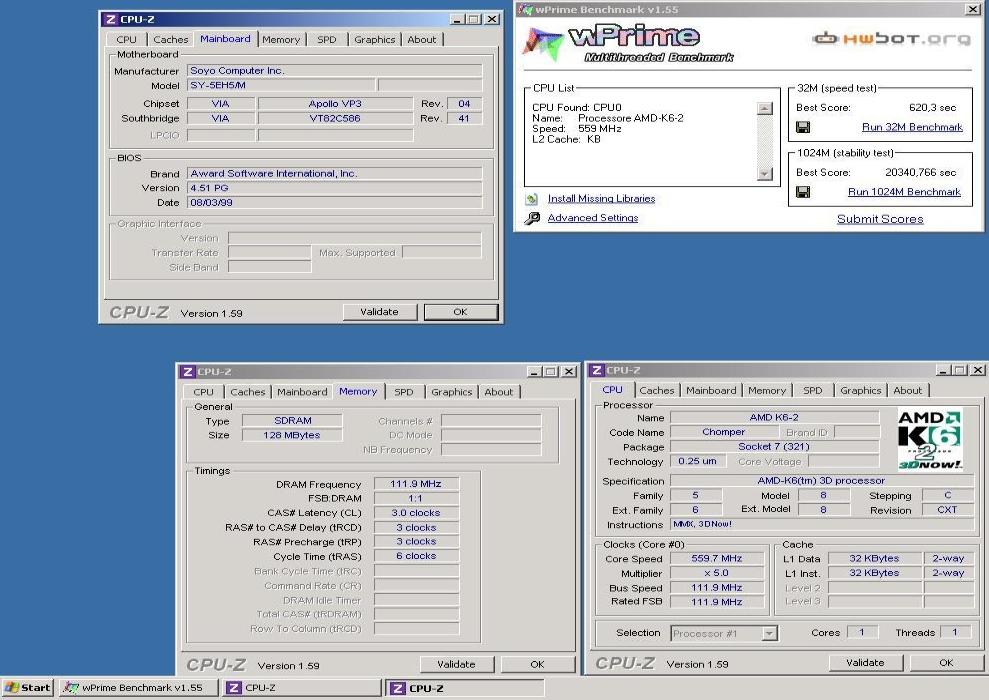
Task: Open Processor #1 selection dropdown
Action: [x=769, y=633]
